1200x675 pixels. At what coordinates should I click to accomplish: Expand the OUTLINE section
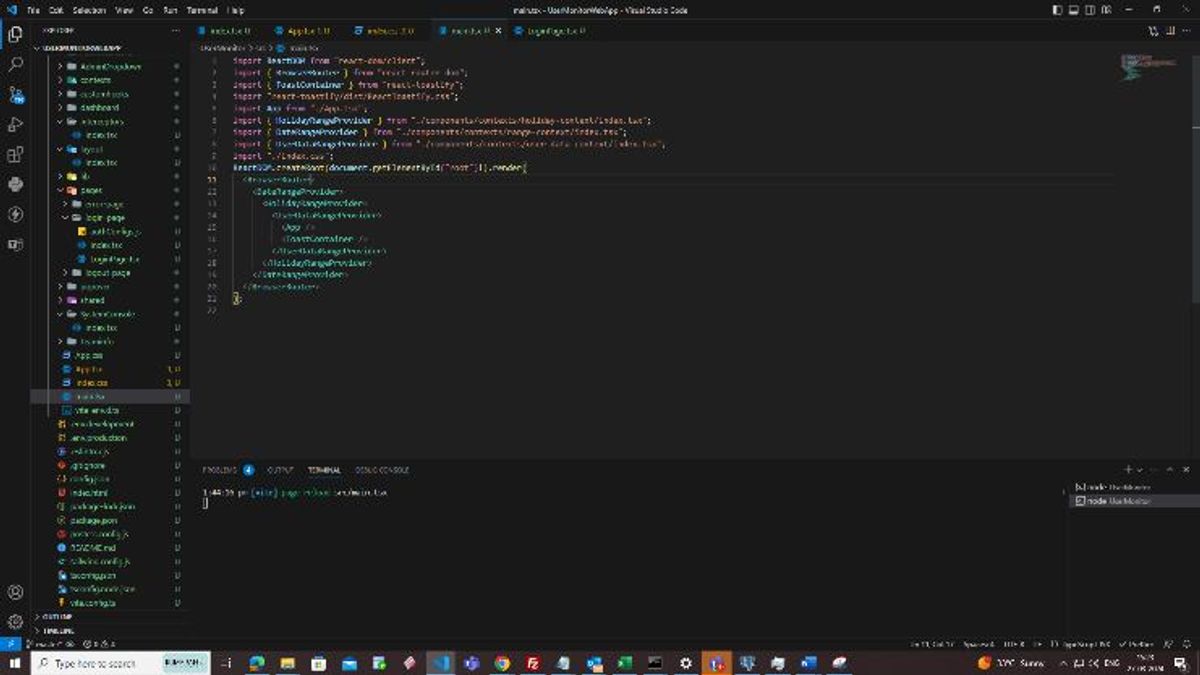point(58,617)
